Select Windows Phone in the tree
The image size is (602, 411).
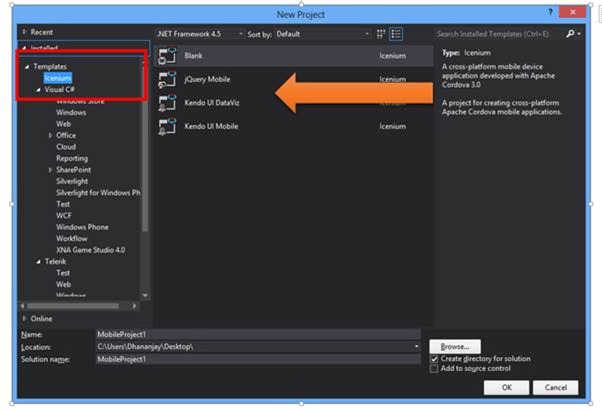click(x=82, y=226)
